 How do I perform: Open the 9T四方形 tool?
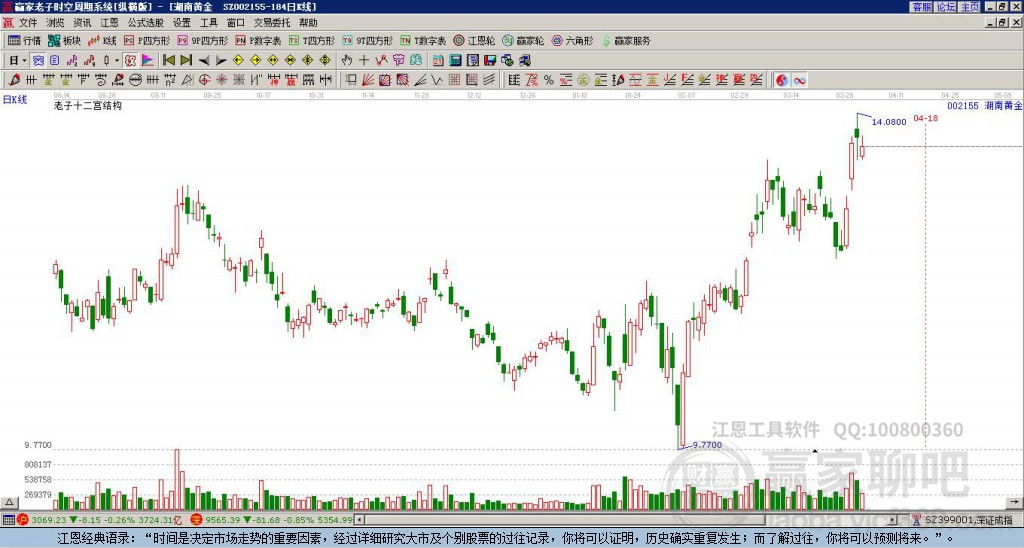click(x=367, y=40)
